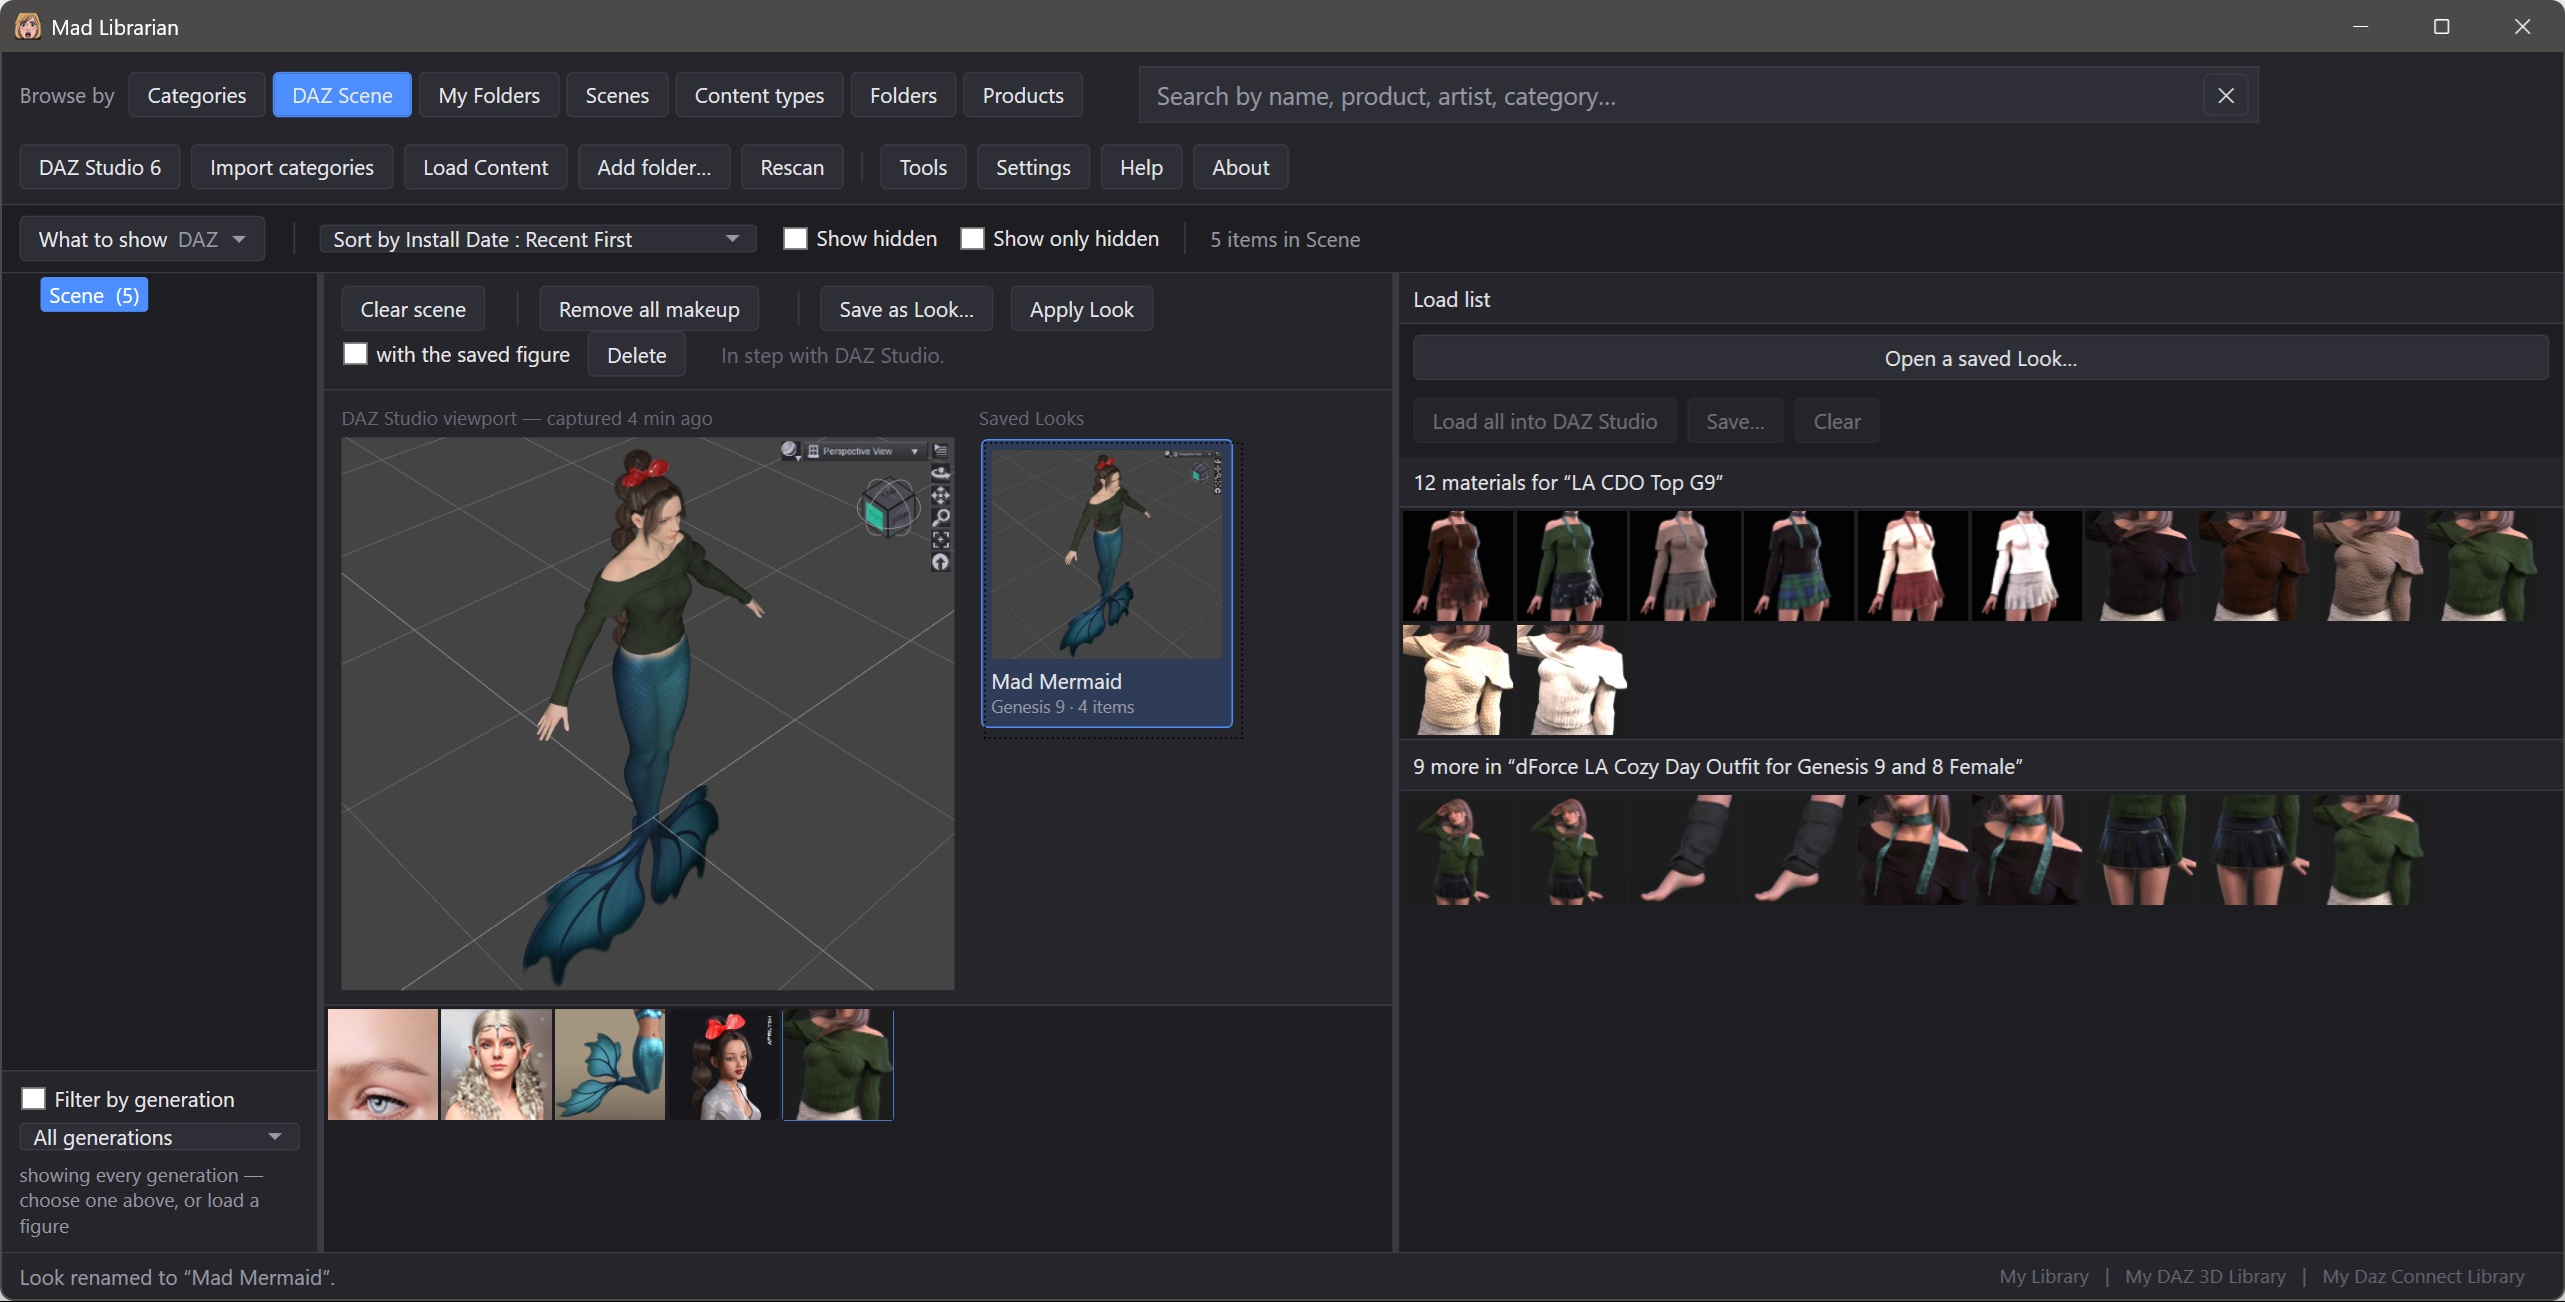Switch to the My Folders browse tab
Image resolution: width=2565 pixels, height=1302 pixels.
click(x=489, y=95)
